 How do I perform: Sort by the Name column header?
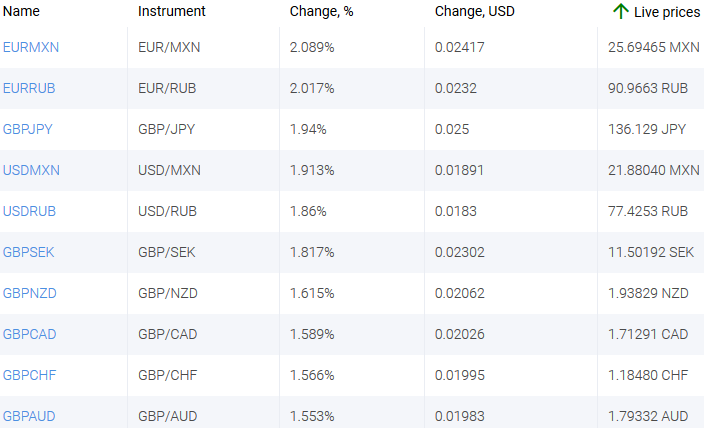coord(21,11)
